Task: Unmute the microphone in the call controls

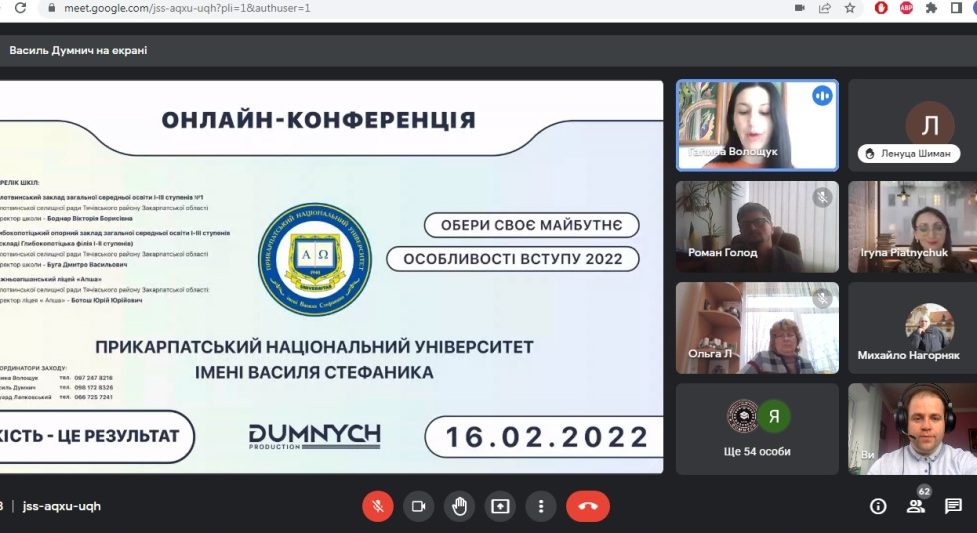Action: [x=377, y=506]
